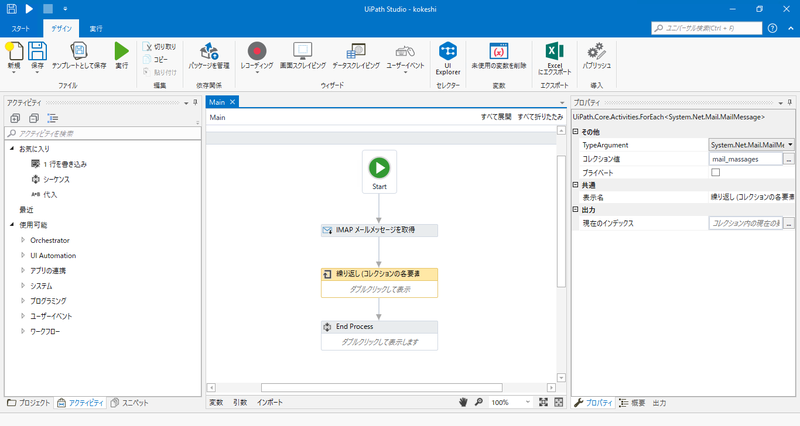800x426 pixels.
Task: Expand UI Automation tree node
Action: click(x=23, y=255)
